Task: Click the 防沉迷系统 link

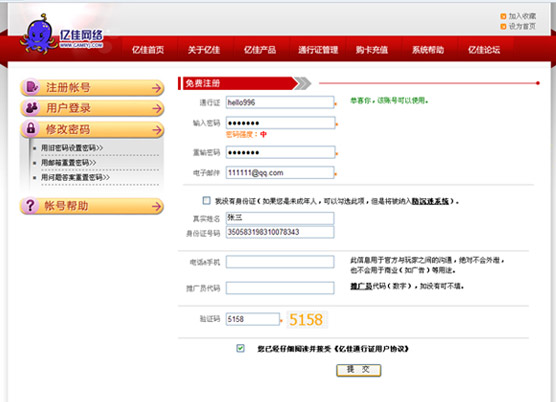Action: [x=430, y=201]
